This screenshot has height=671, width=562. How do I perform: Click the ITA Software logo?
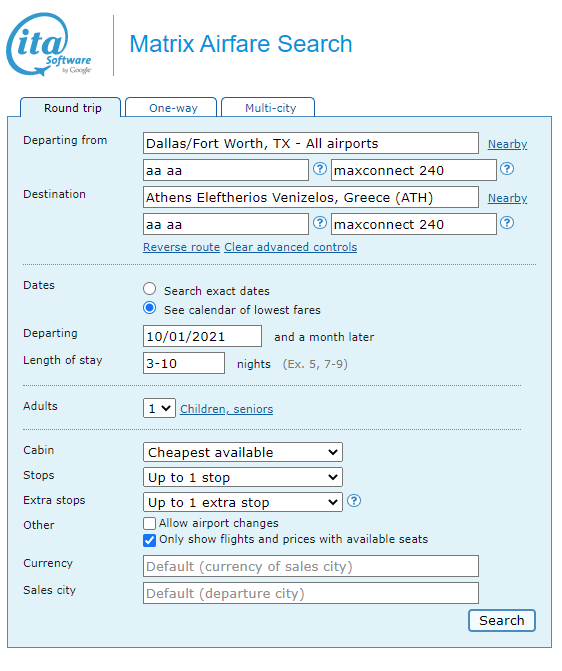49,45
